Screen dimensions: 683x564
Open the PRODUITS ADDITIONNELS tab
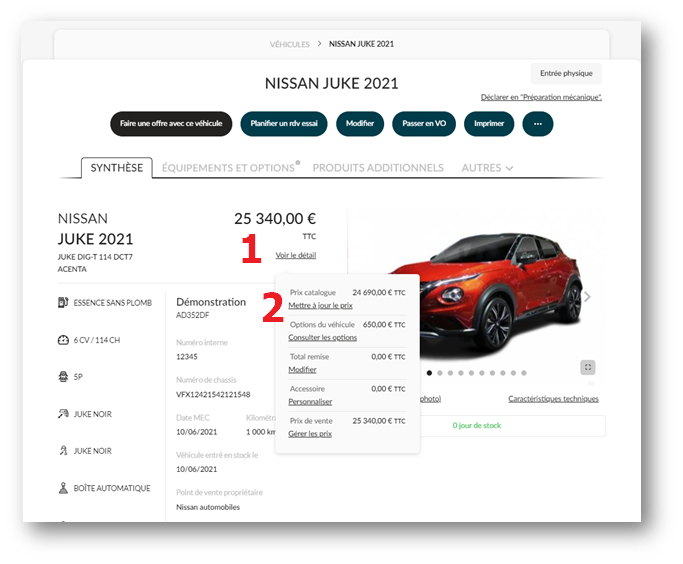click(x=378, y=168)
